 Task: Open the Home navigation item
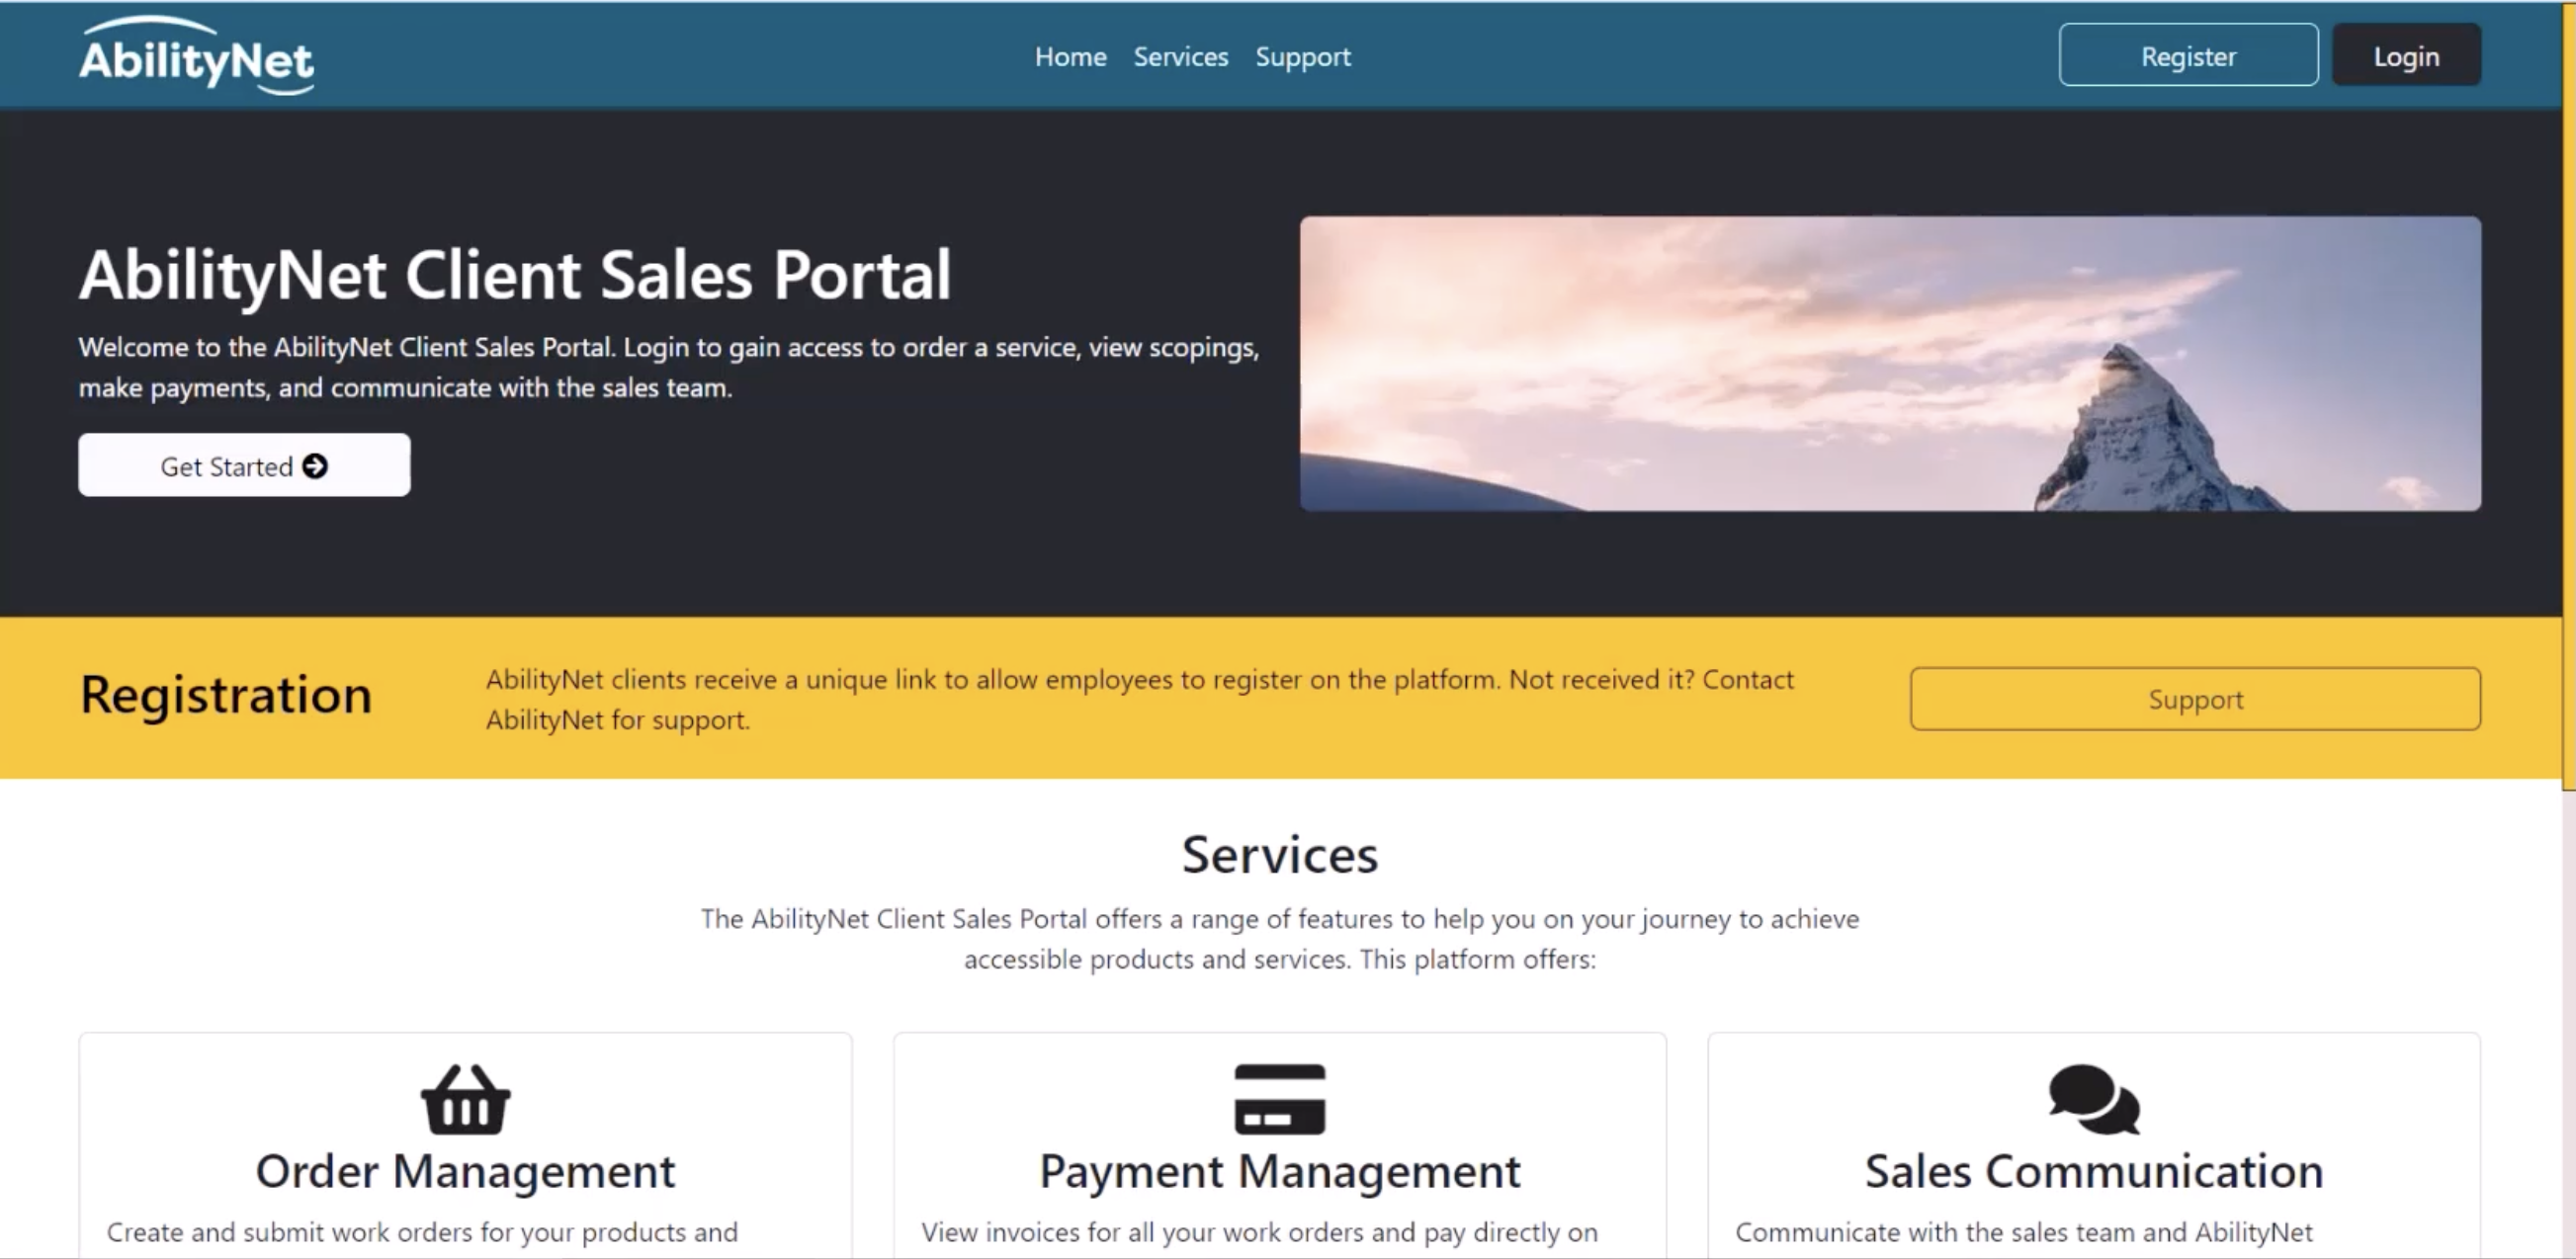coord(1070,57)
